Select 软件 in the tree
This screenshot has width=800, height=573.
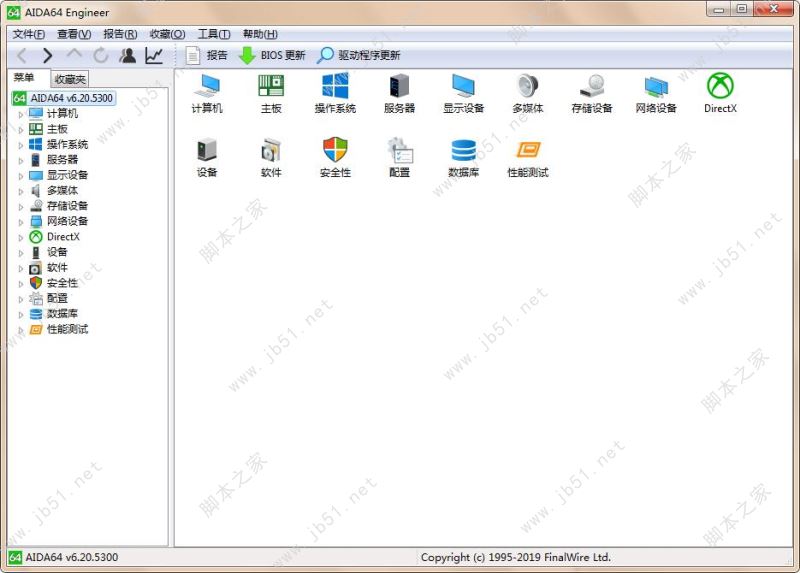point(57,267)
